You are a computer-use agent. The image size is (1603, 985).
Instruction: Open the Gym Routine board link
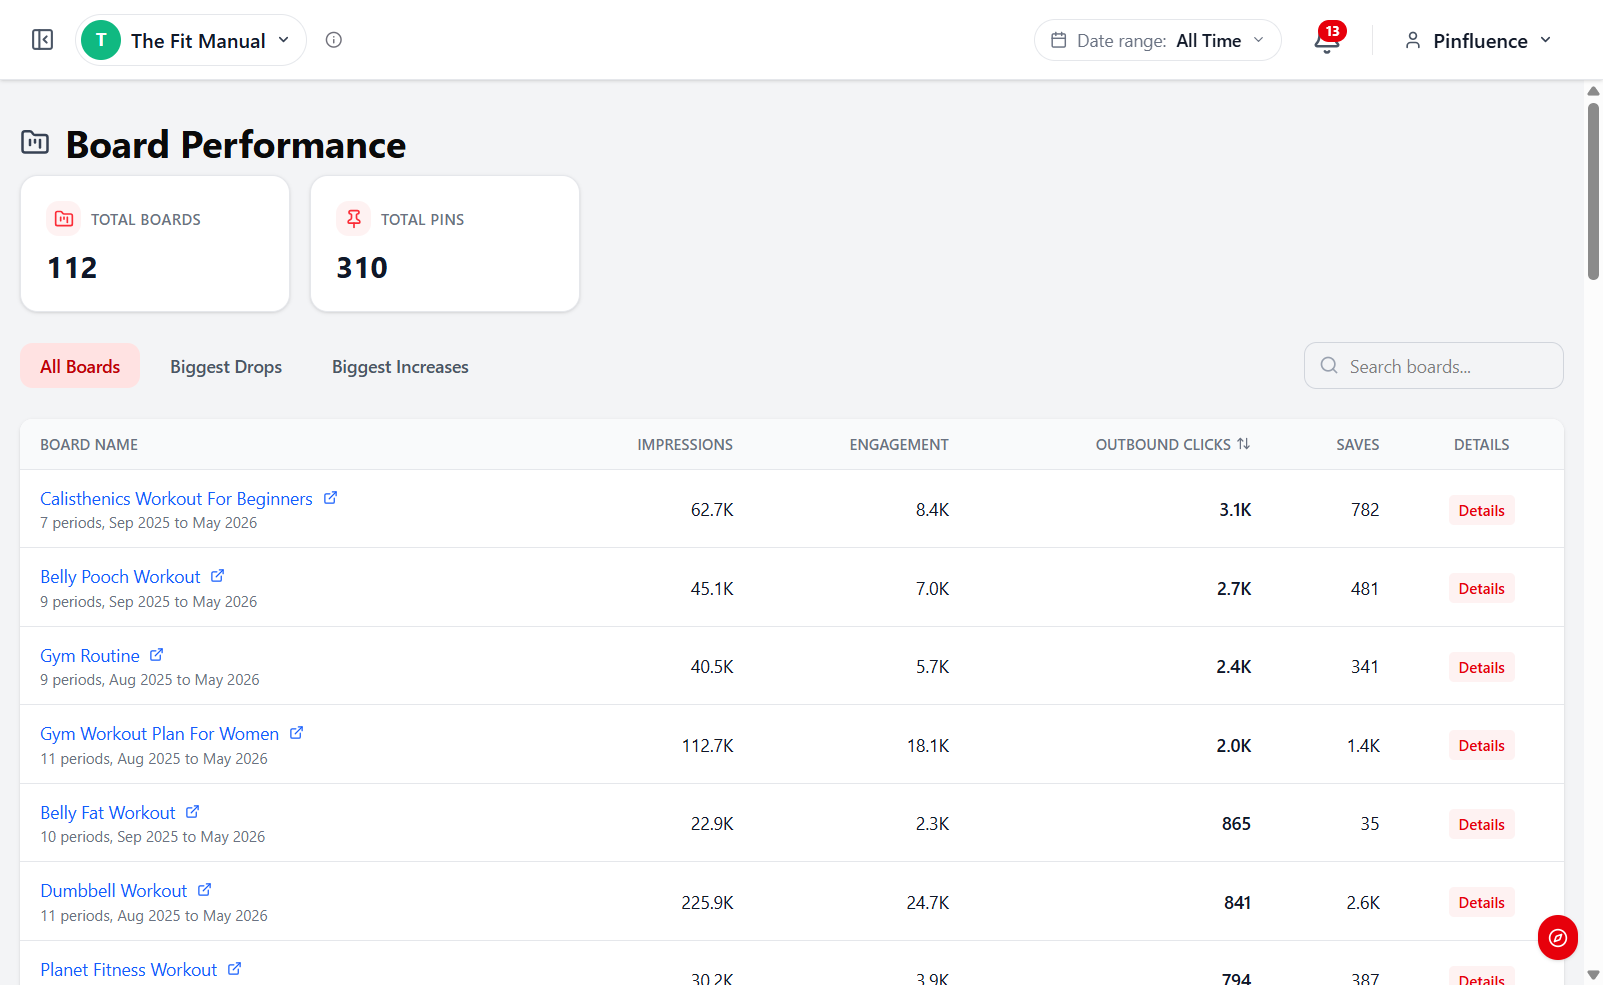click(x=90, y=655)
